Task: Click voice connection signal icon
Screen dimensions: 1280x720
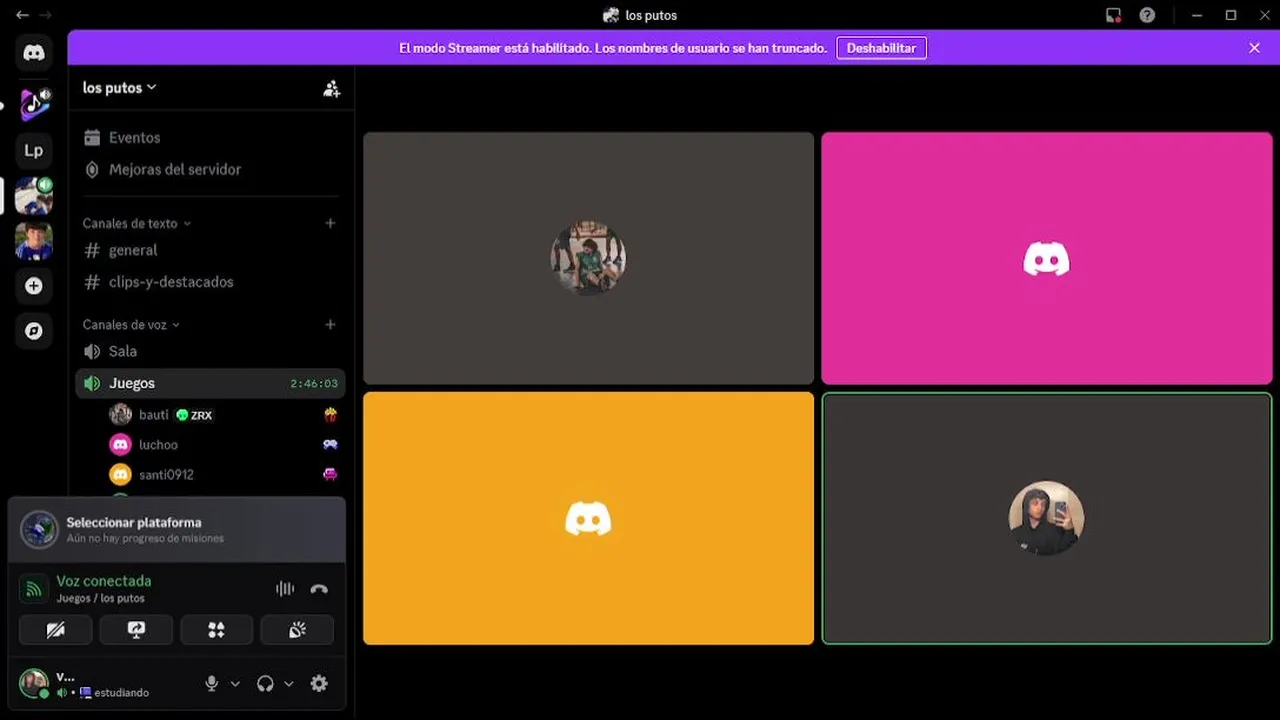Action: [x=34, y=589]
